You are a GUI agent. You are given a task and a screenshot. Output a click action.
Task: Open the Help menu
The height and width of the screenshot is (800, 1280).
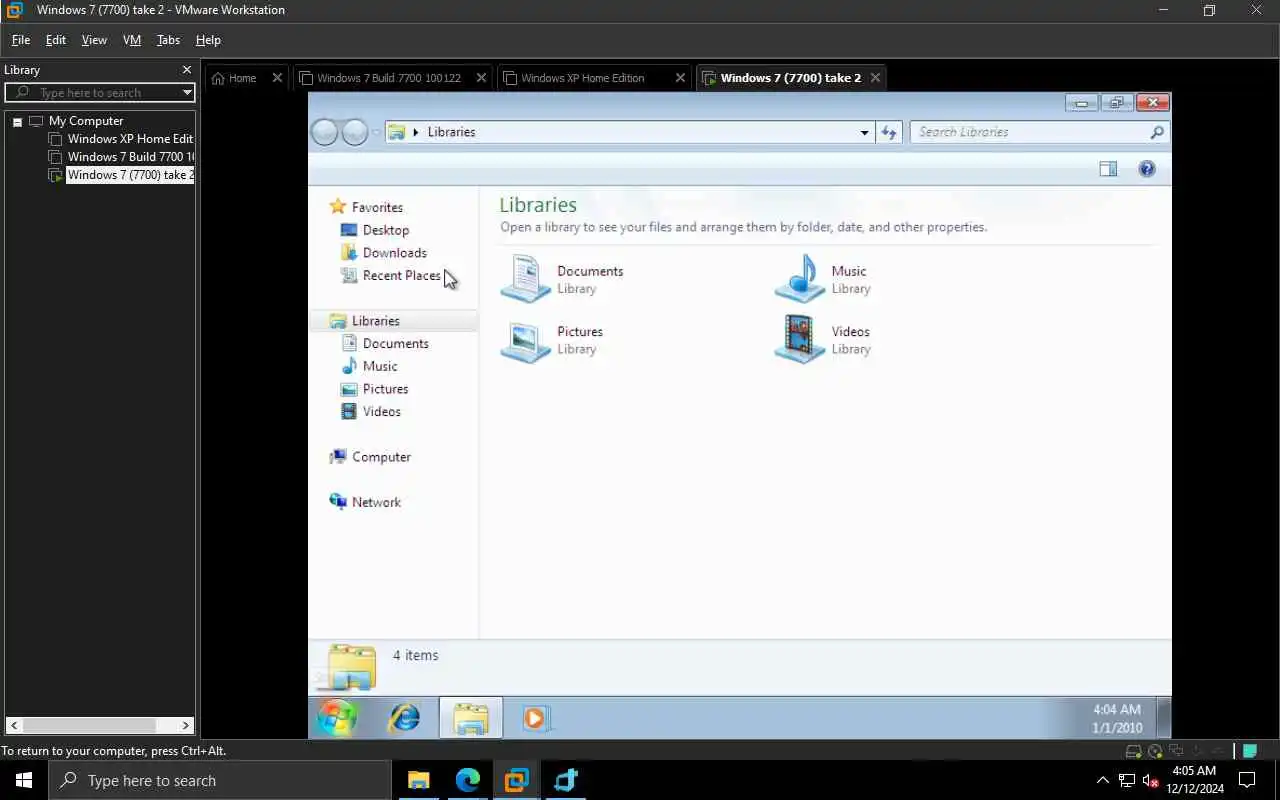(208, 40)
